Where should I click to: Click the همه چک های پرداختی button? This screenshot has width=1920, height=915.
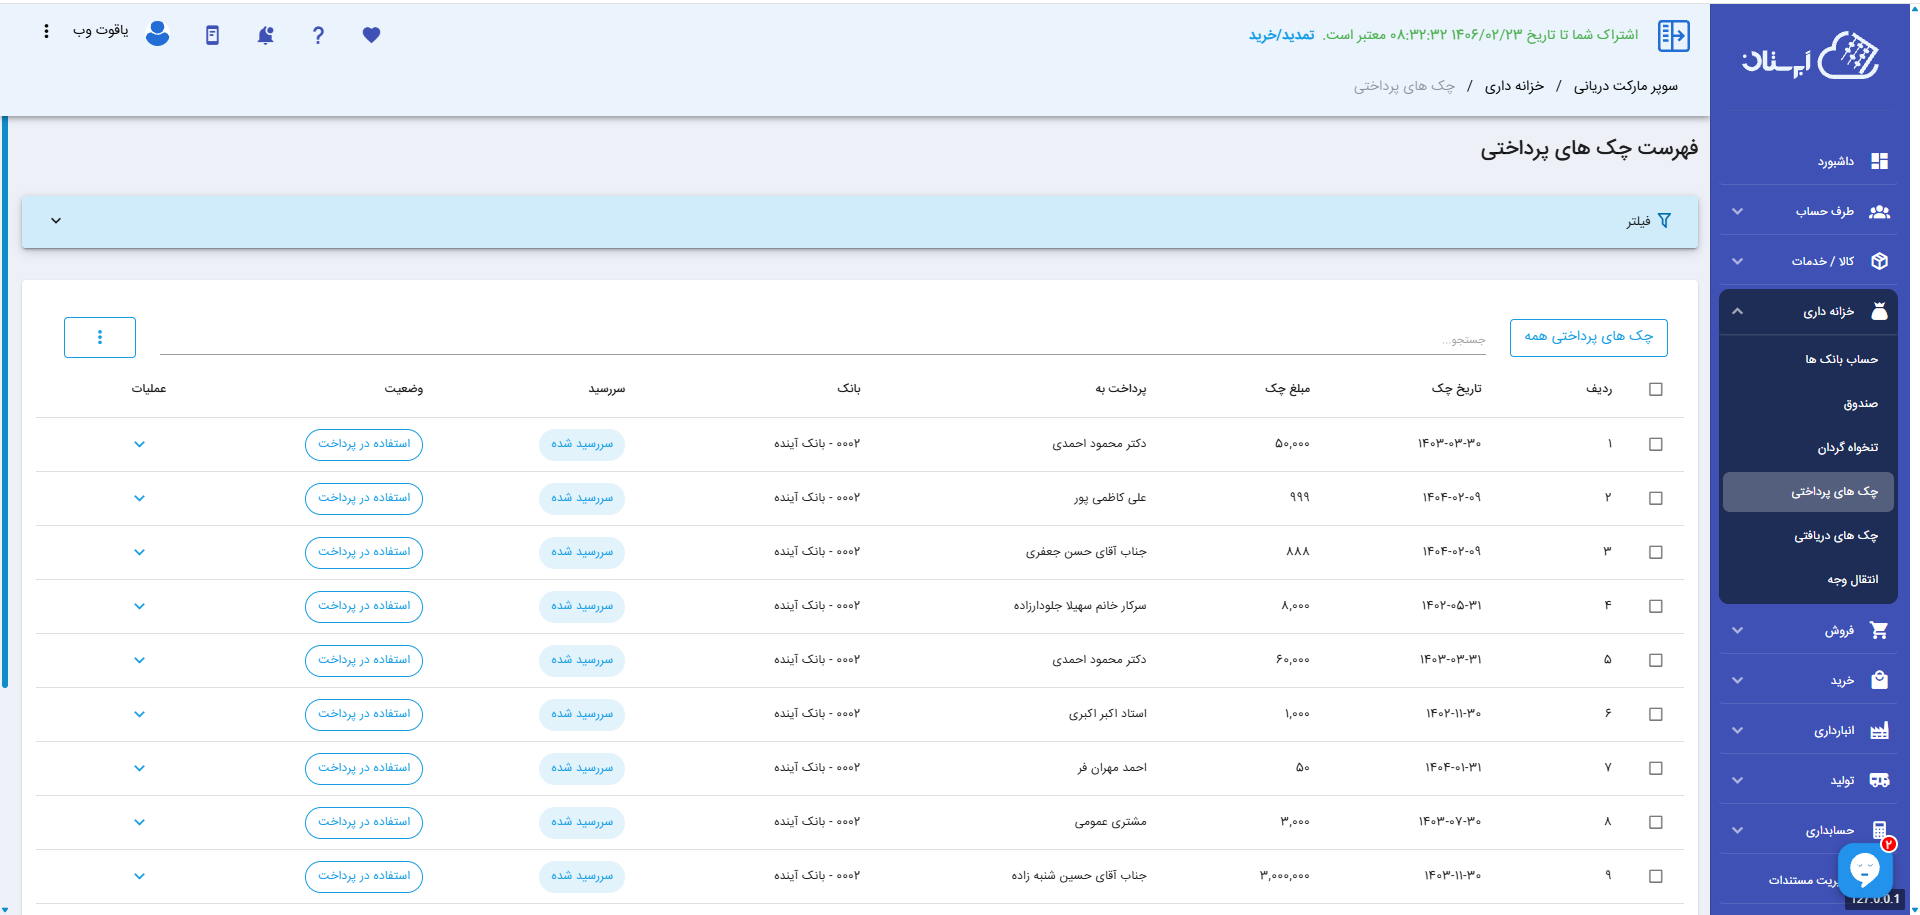point(1588,337)
